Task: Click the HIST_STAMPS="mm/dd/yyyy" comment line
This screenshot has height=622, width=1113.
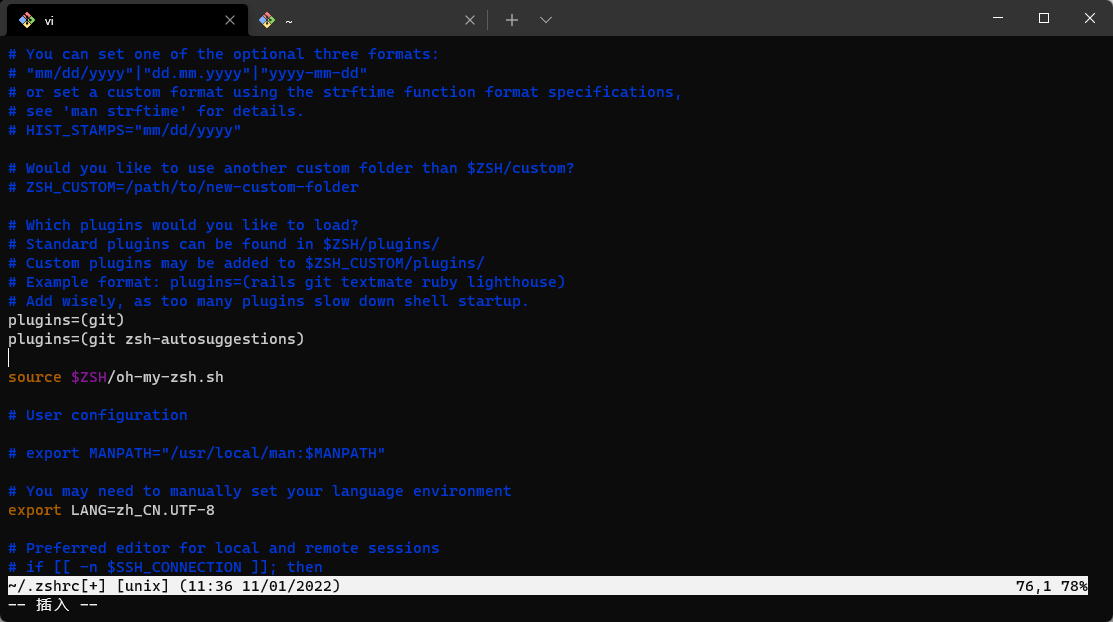Action: [x=125, y=131]
